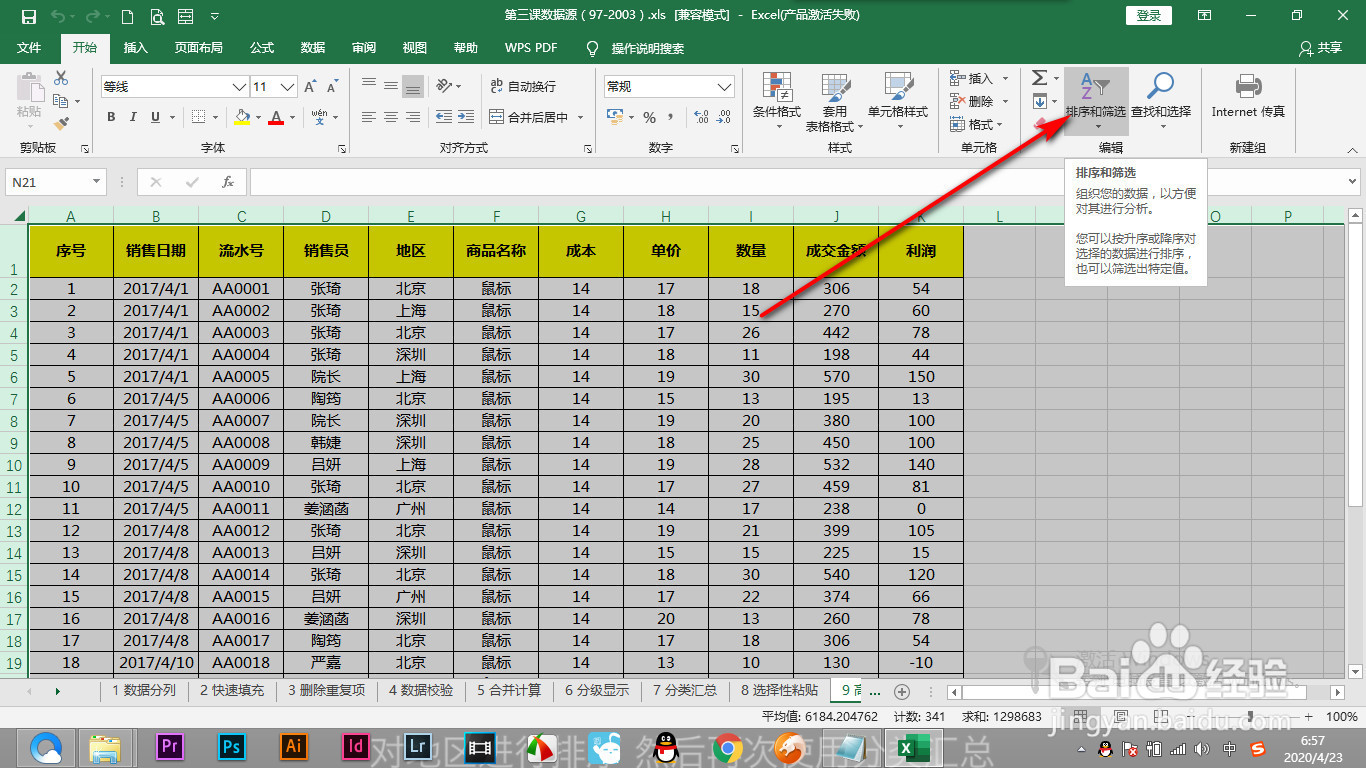This screenshot has width=1366, height=768.
Task: Toggle bold formatting with the B icon
Action: [x=111, y=117]
